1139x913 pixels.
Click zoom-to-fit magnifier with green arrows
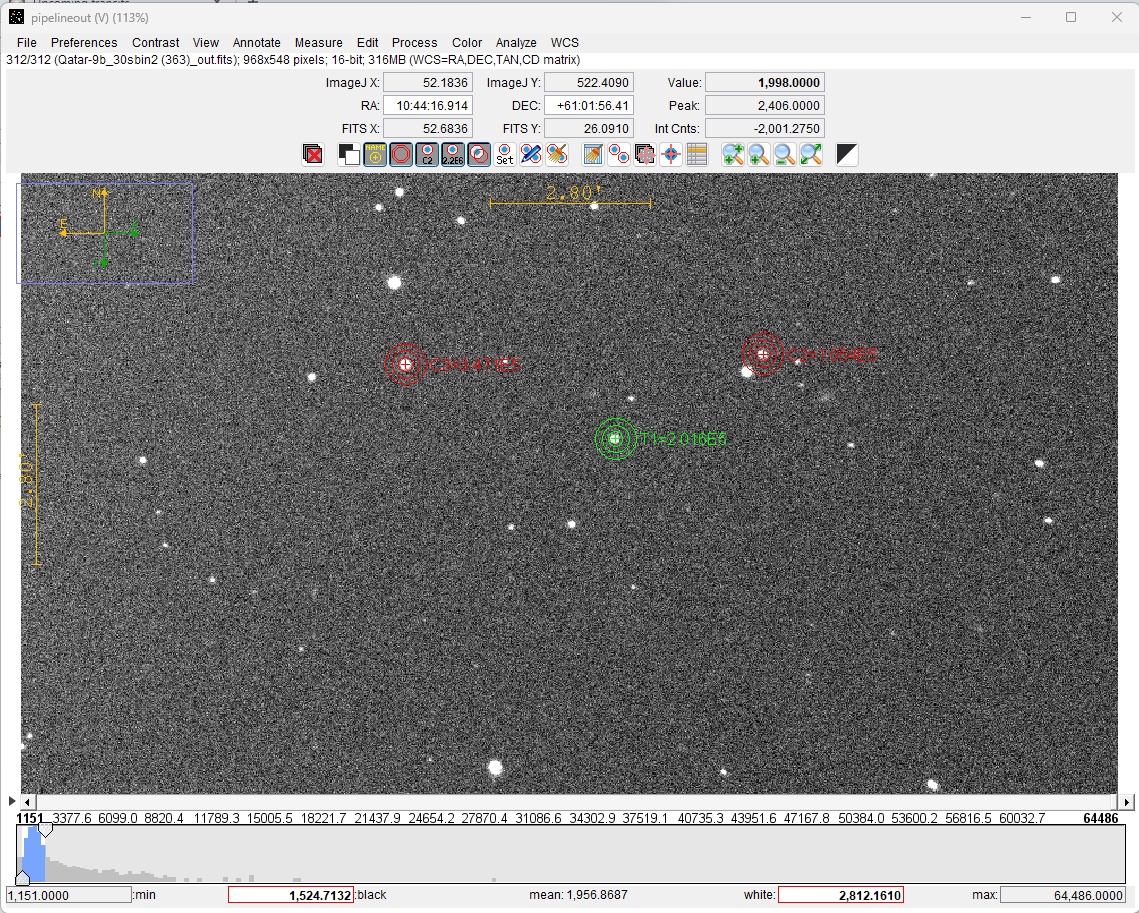coord(811,154)
